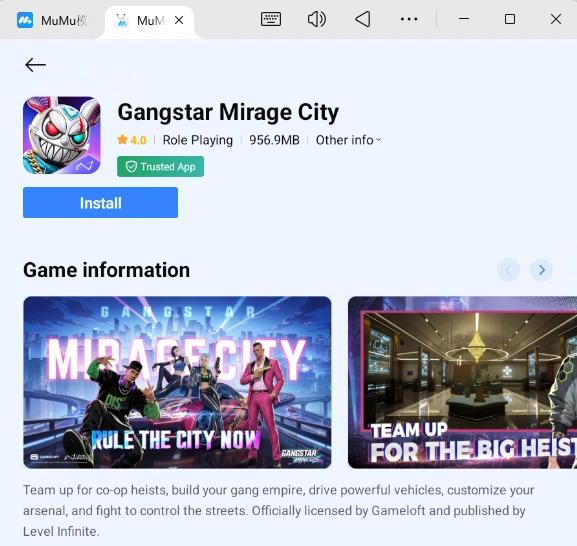Click the triangular back navigation icon

tap(363, 19)
